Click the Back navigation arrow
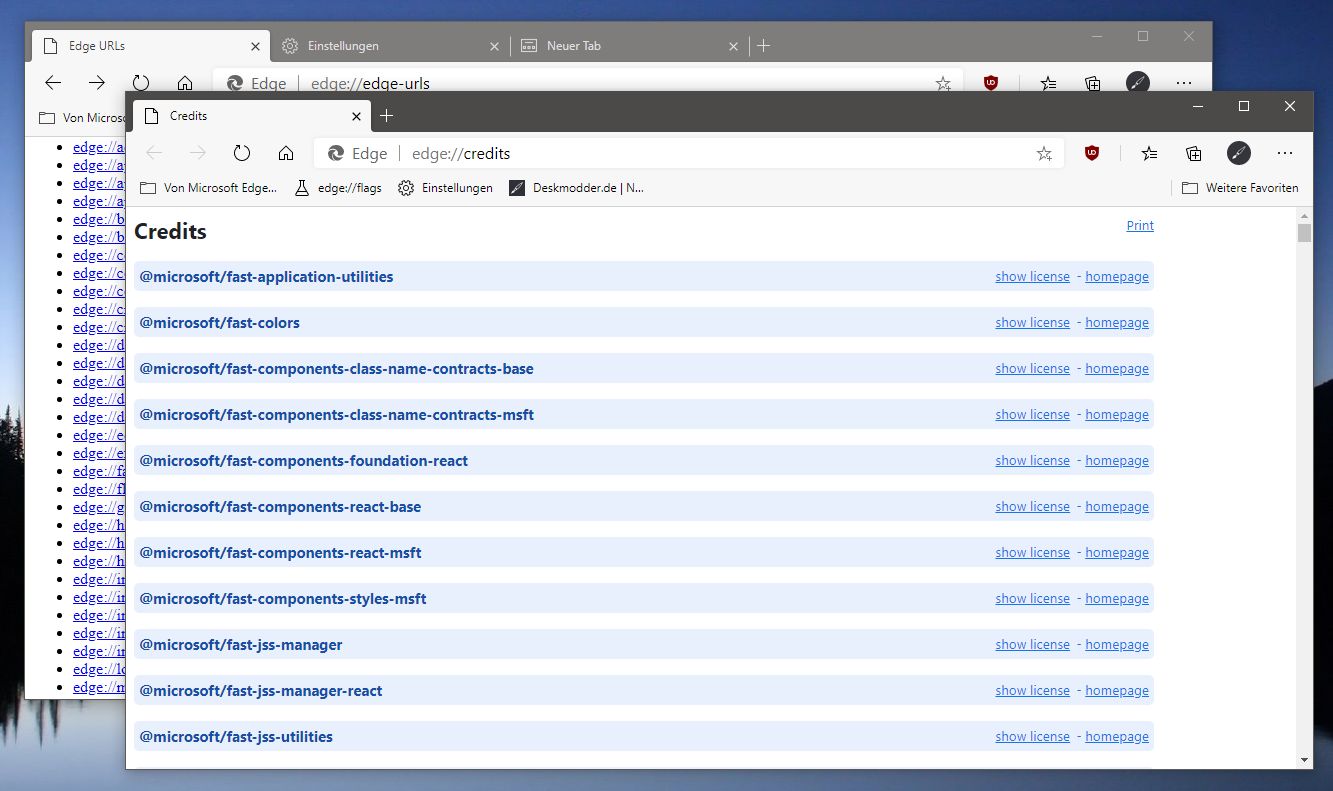Viewport: 1333px width, 791px height. (x=152, y=152)
